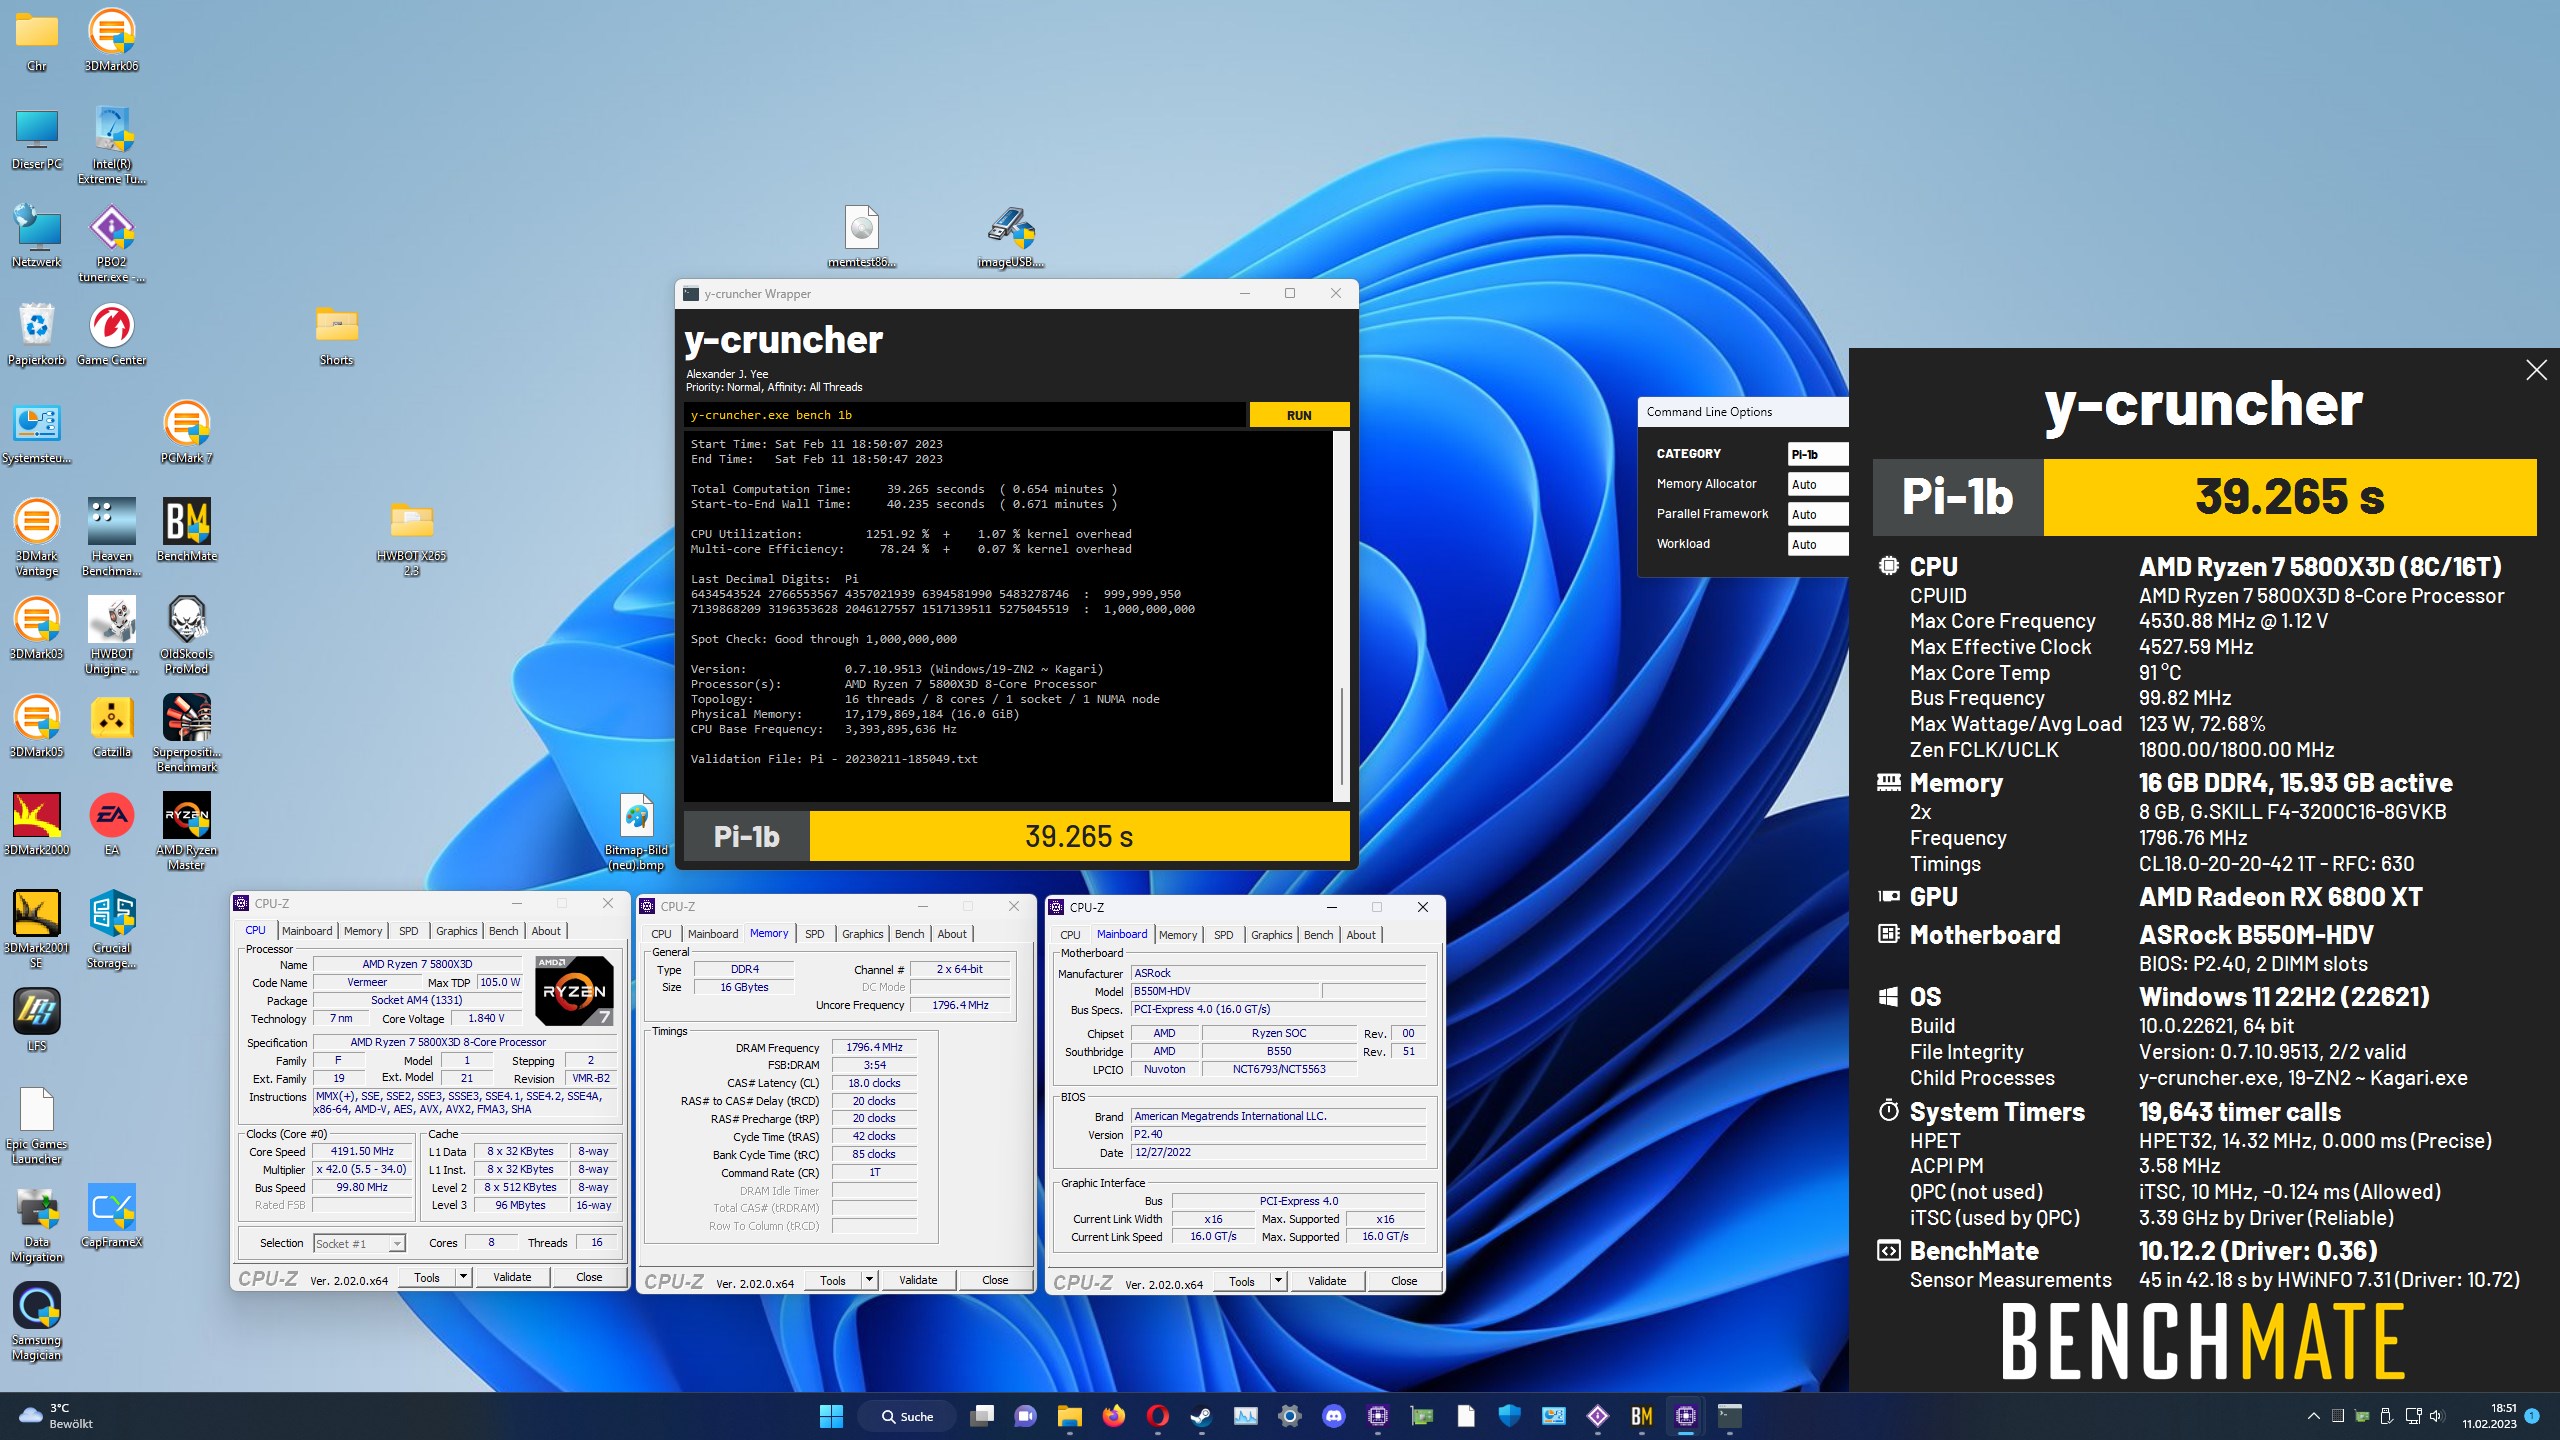Open the Workload dropdown

click(1816, 544)
